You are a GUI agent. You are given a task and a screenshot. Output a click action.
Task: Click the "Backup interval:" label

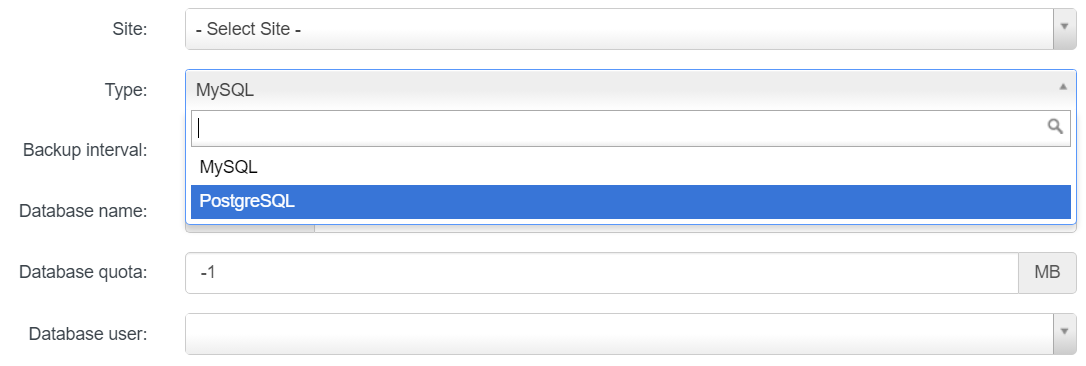[85, 150]
